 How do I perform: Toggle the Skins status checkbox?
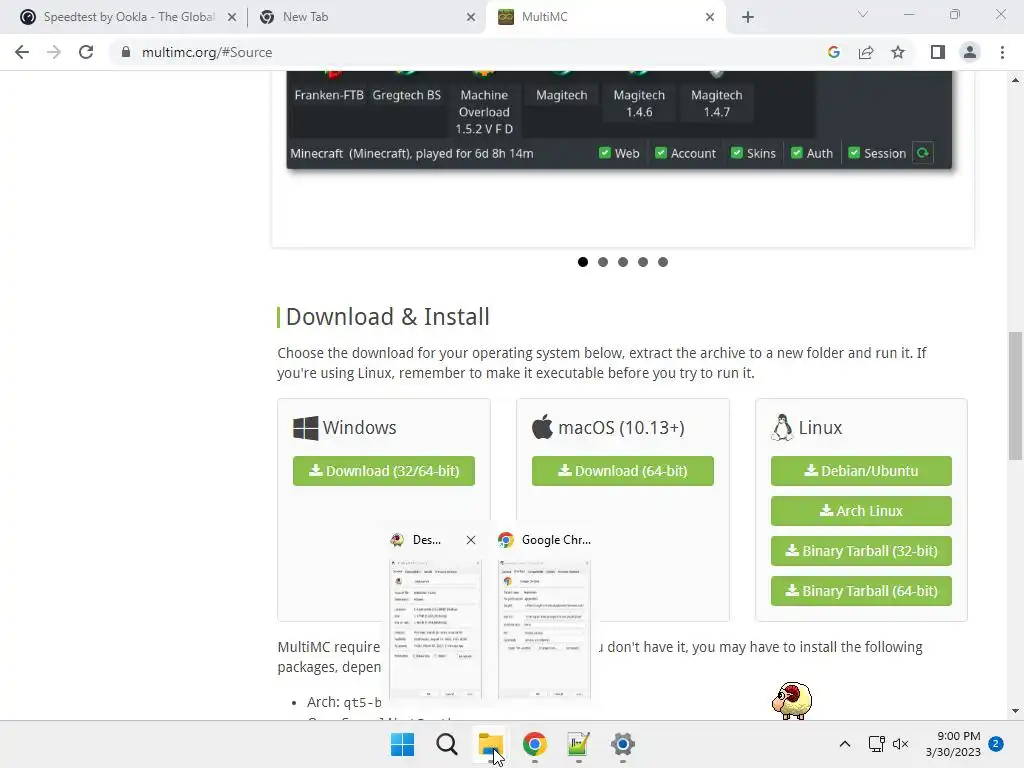[x=737, y=153]
